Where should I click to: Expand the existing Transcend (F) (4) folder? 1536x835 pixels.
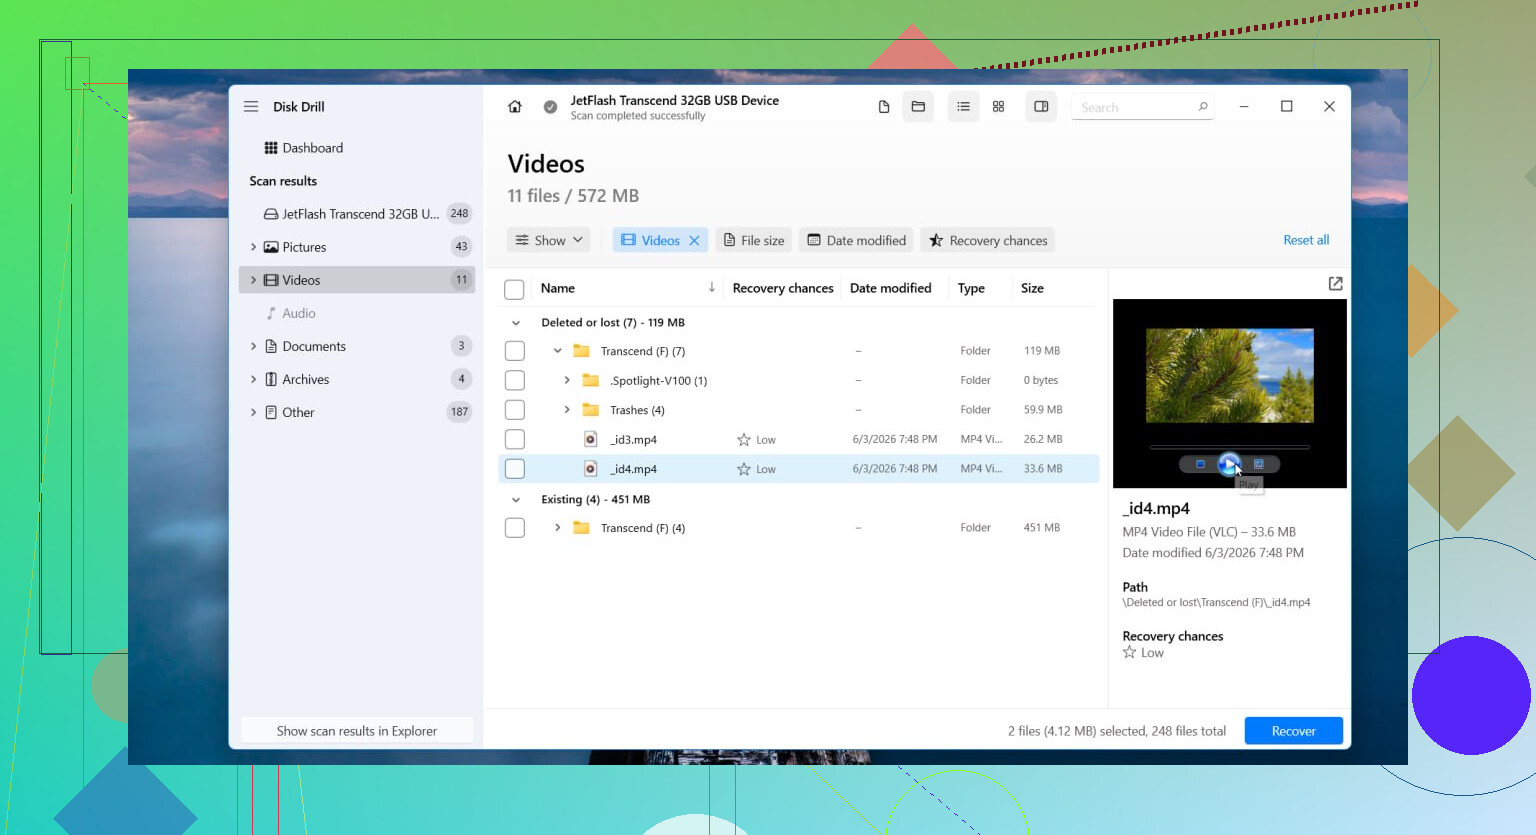557,528
